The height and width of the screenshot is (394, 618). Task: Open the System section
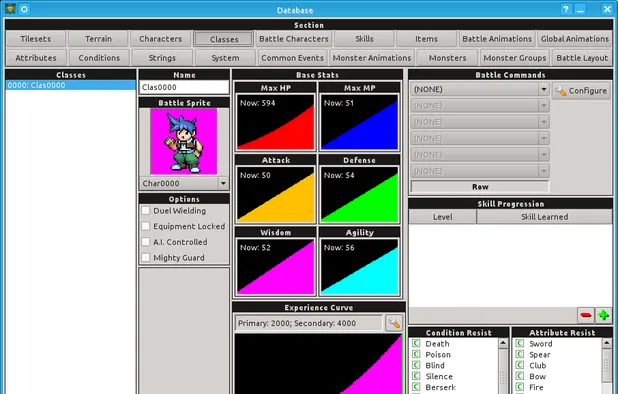coord(225,58)
